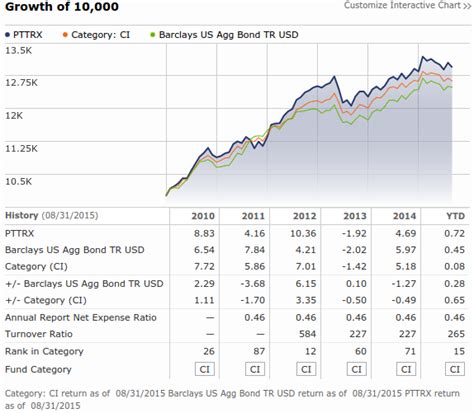The width and height of the screenshot is (474, 413).
Task: Click the 10.5K y-axis label
Action: tap(19, 182)
